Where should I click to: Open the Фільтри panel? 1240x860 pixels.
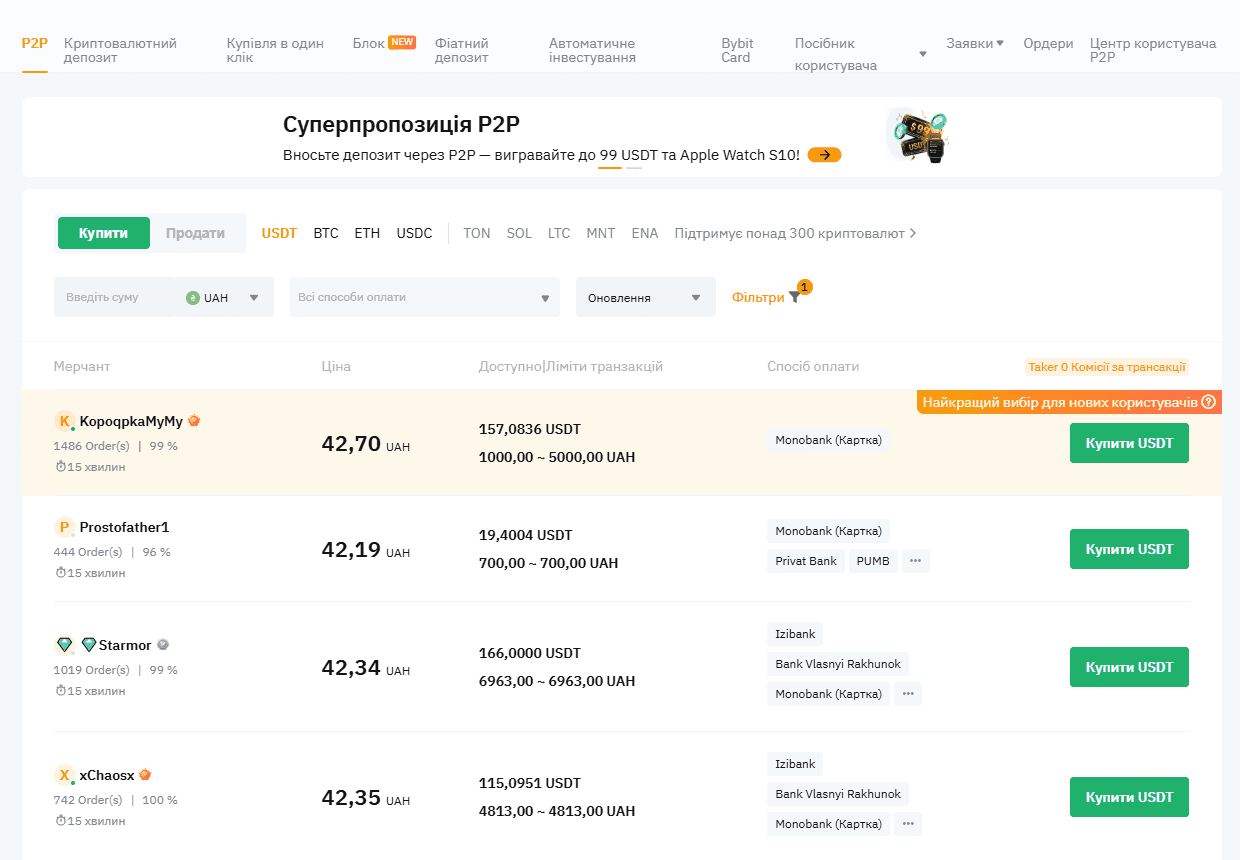pyautogui.click(x=758, y=297)
